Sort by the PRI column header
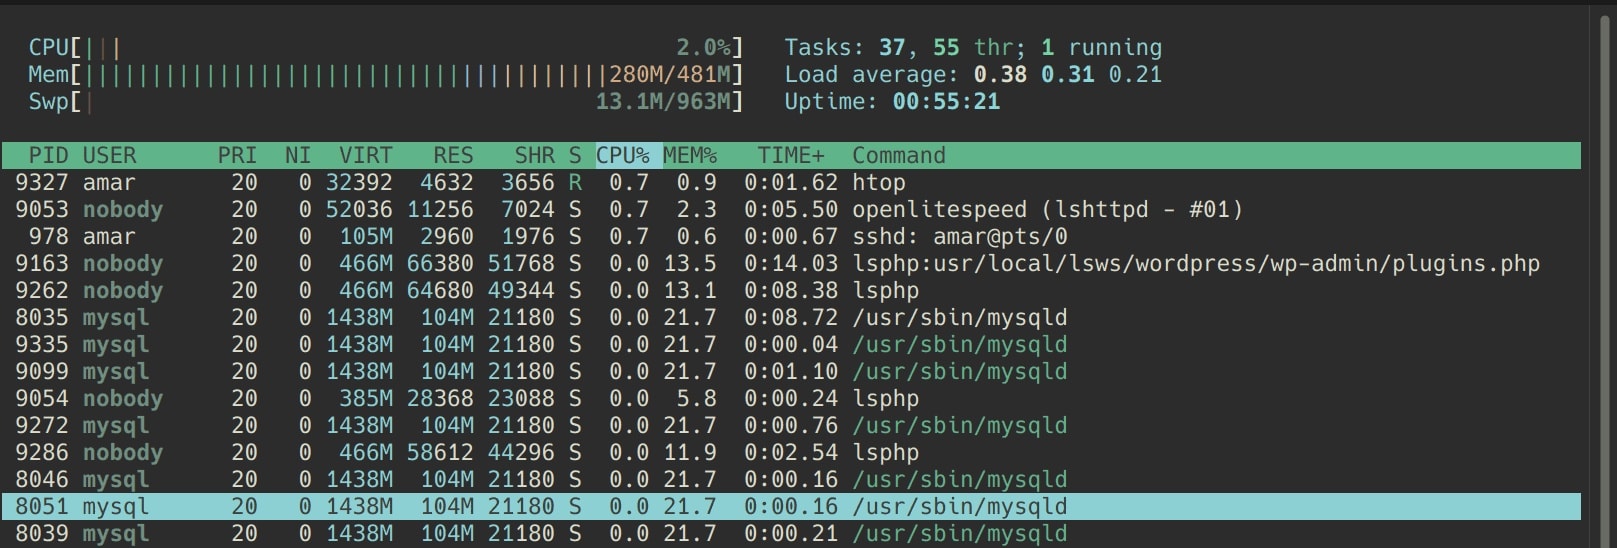The height and width of the screenshot is (548, 1617). coord(237,156)
